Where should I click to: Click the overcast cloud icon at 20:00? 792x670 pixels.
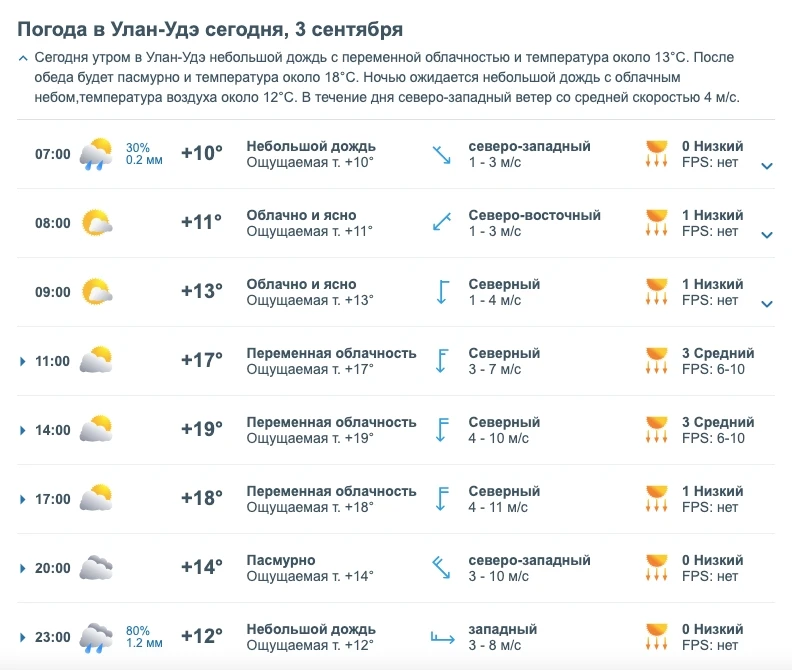(x=96, y=568)
